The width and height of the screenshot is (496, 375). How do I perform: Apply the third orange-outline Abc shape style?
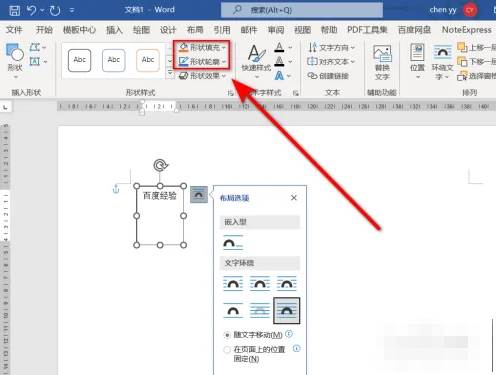tap(148, 60)
